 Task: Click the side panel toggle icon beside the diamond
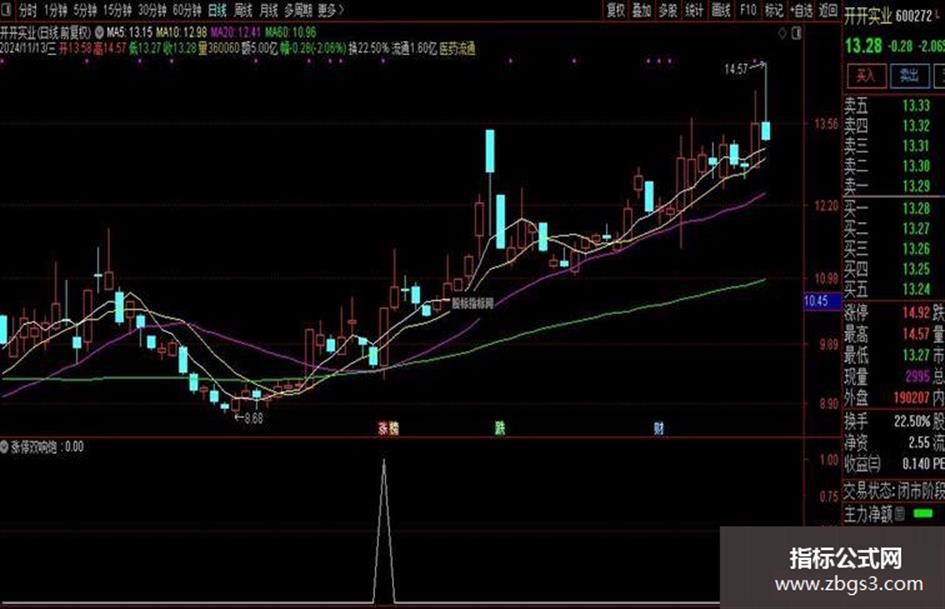[x=797, y=33]
